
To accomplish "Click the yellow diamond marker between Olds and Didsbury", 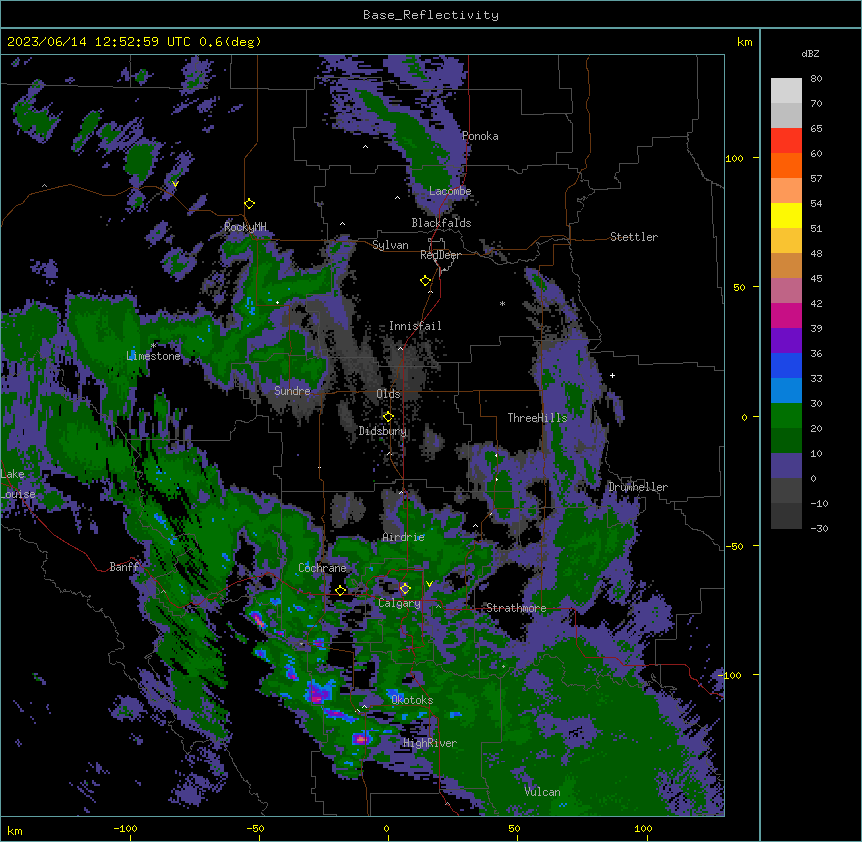I will [388, 416].
